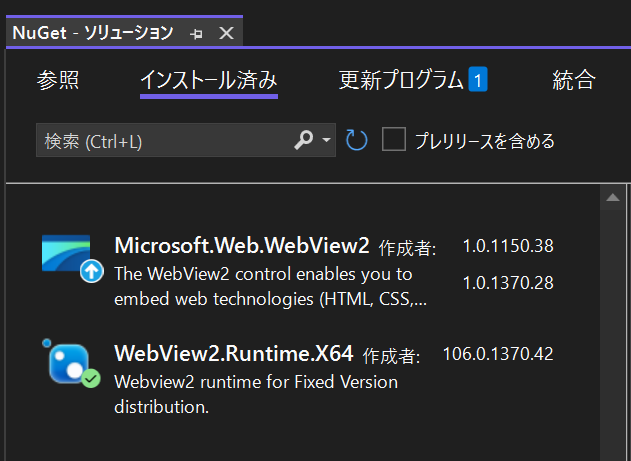This screenshot has height=461, width=631.
Task: Click the Microsoft.Web.WebView2 package icon
Action: [x=66, y=253]
